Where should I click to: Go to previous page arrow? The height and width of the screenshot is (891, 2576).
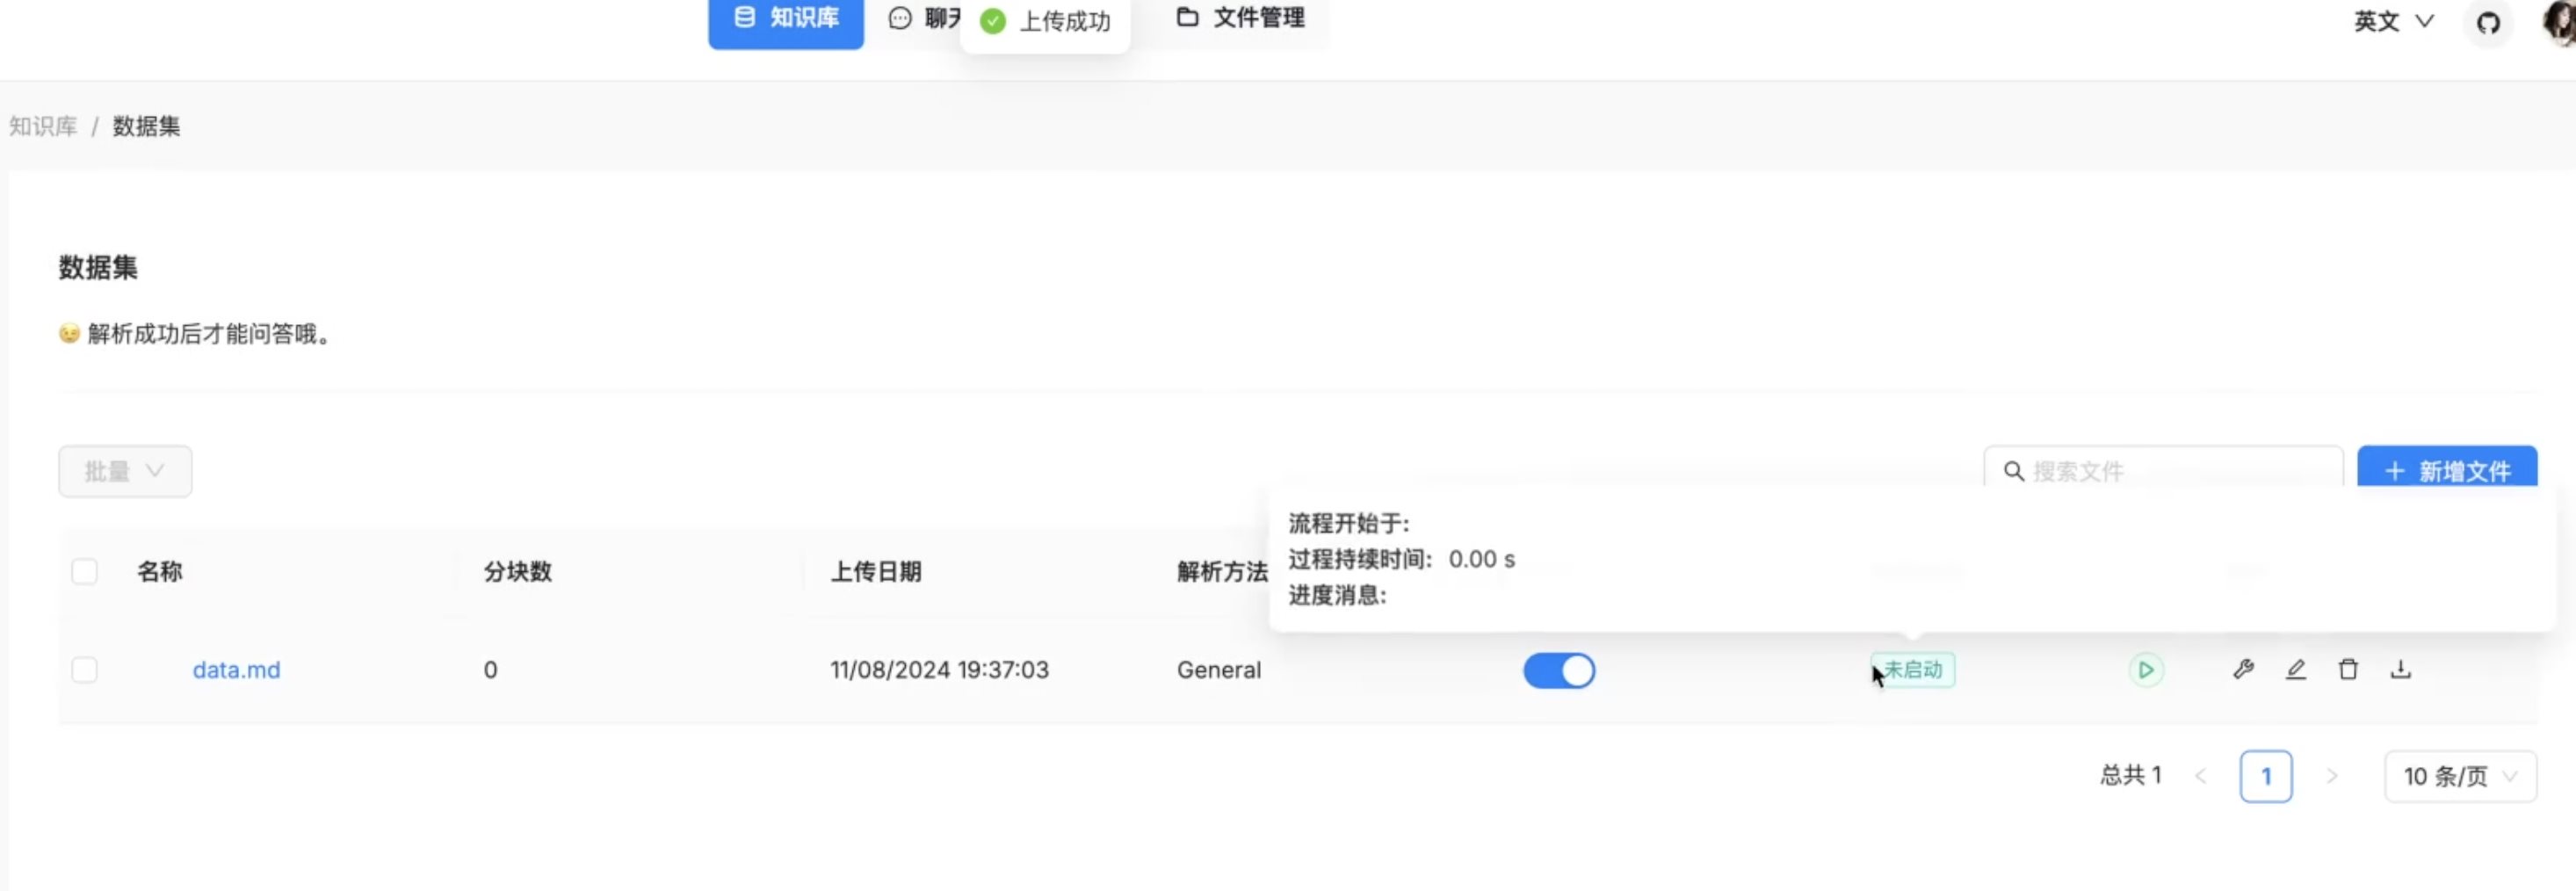pyautogui.click(x=2200, y=776)
